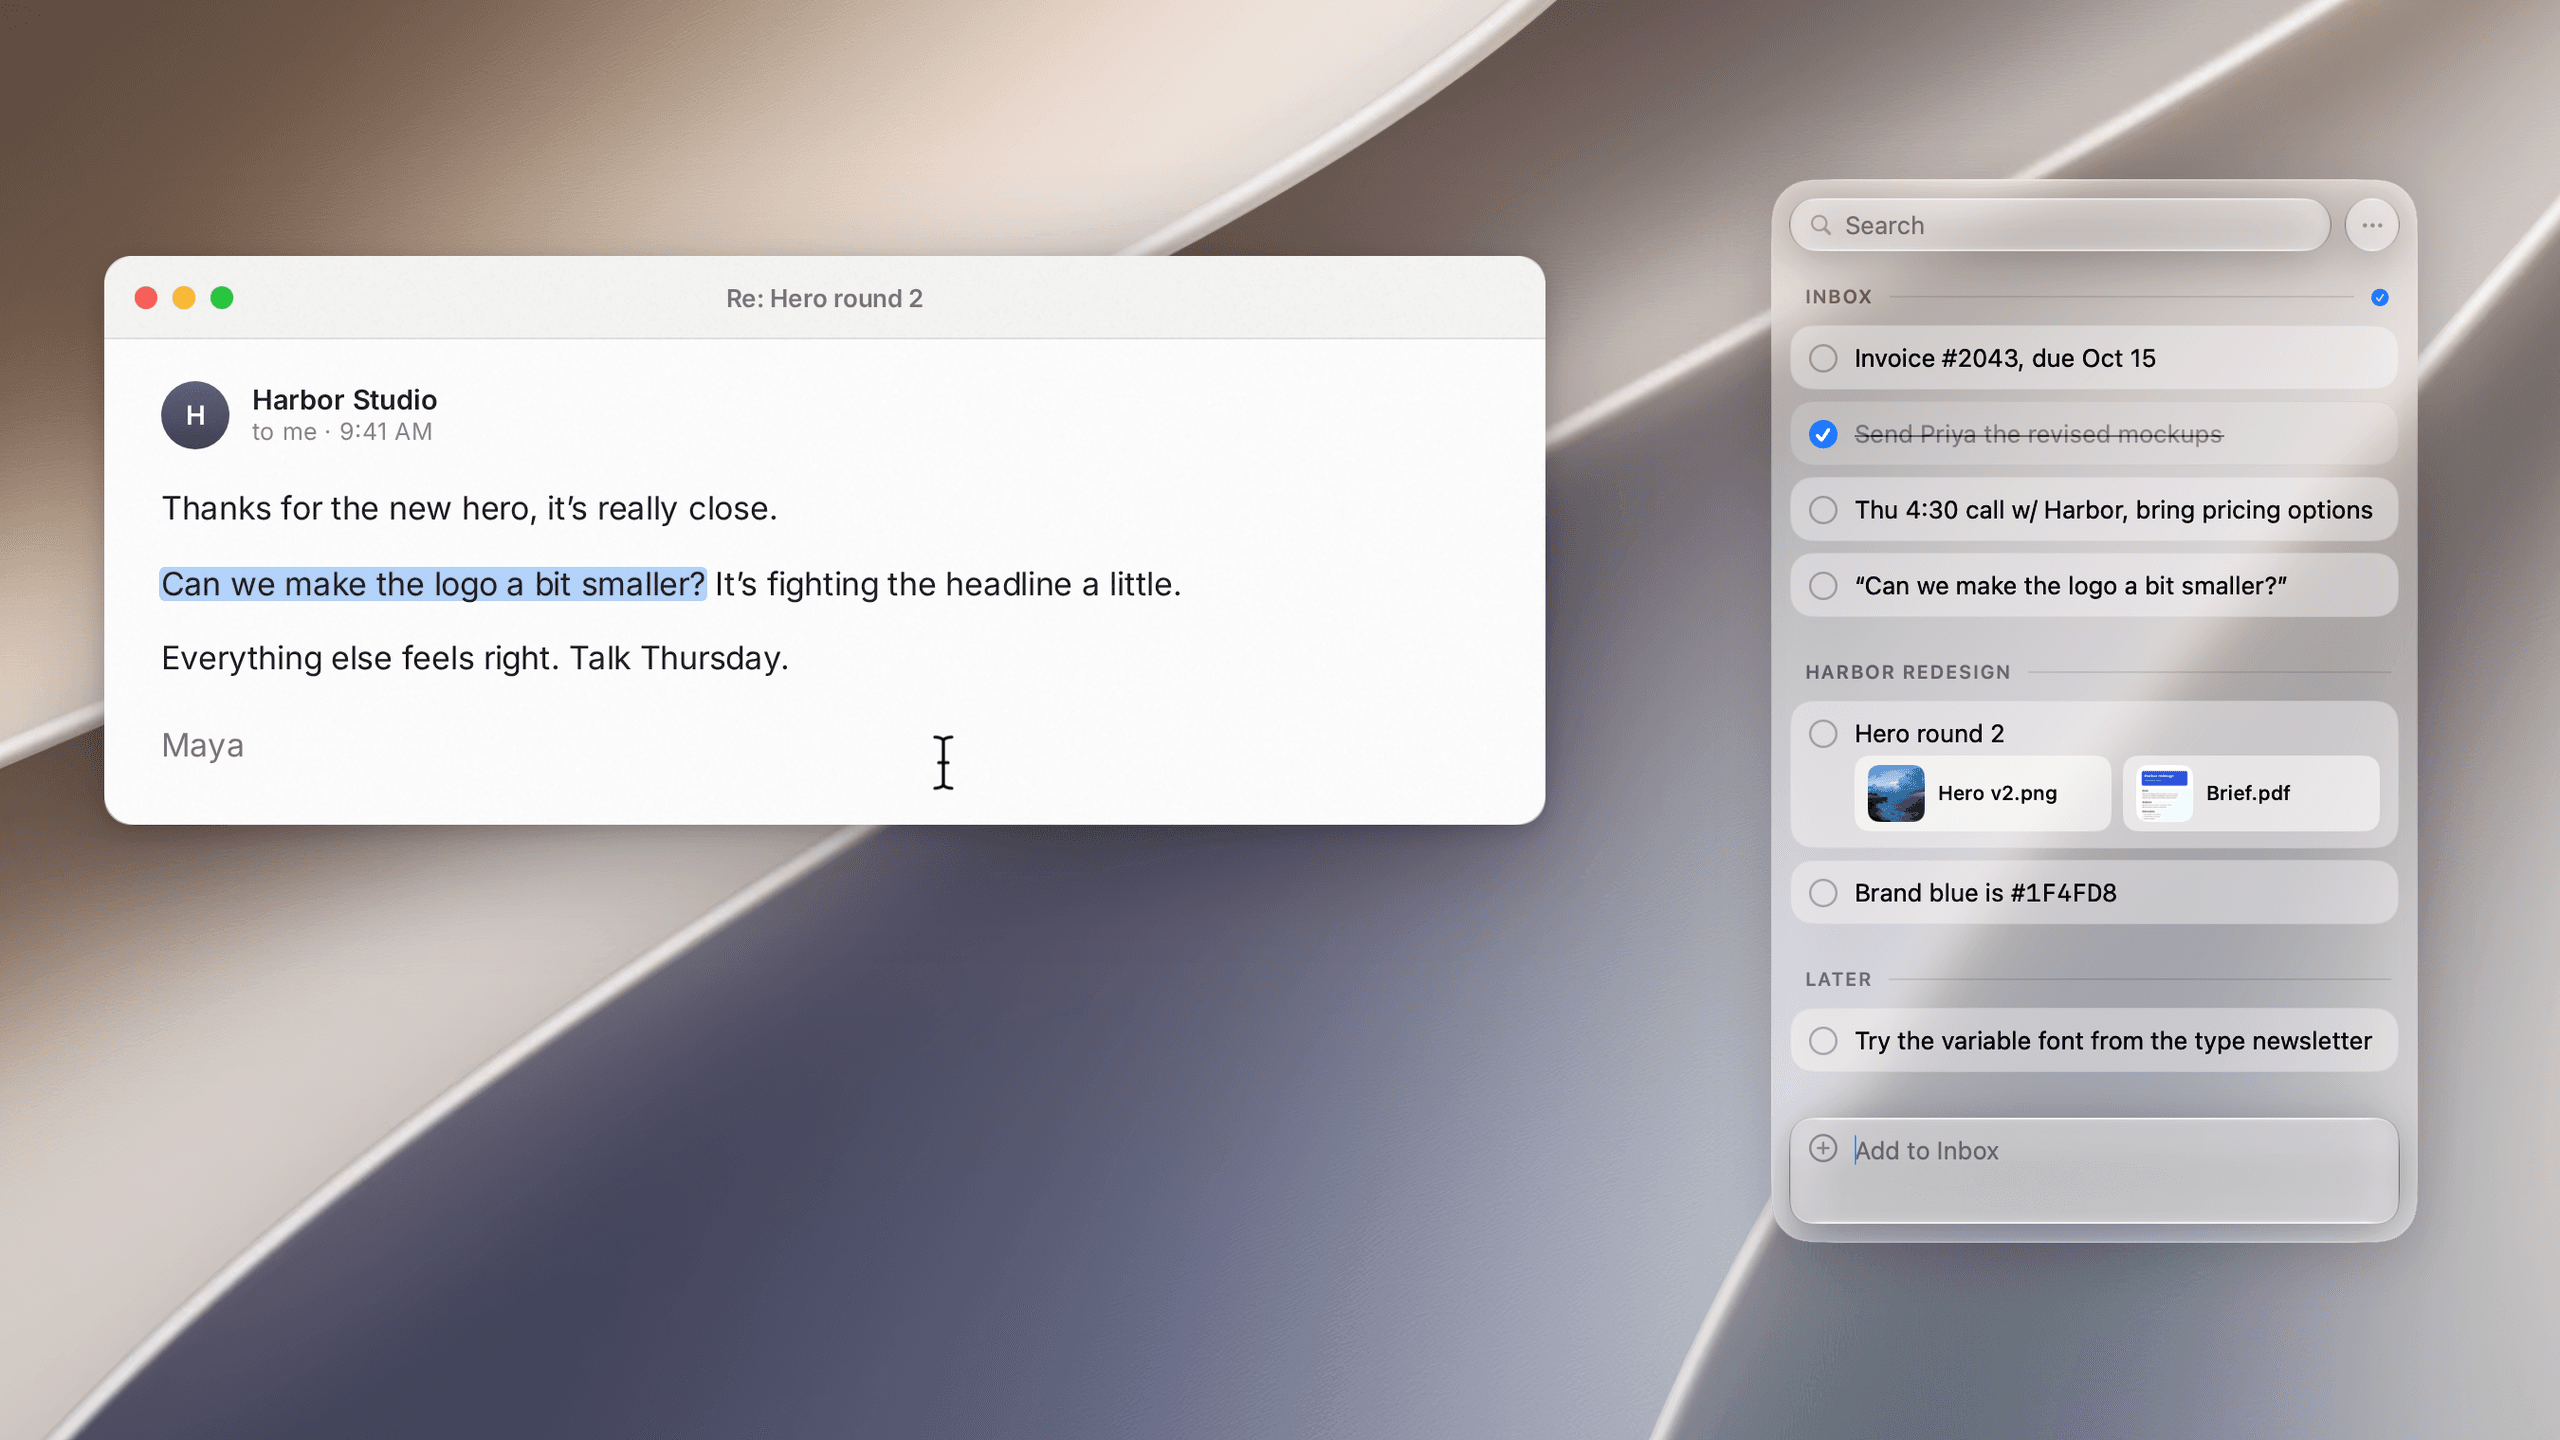This screenshot has width=2560, height=1440.
Task: Maximize the email window with green button
Action: click(222, 298)
